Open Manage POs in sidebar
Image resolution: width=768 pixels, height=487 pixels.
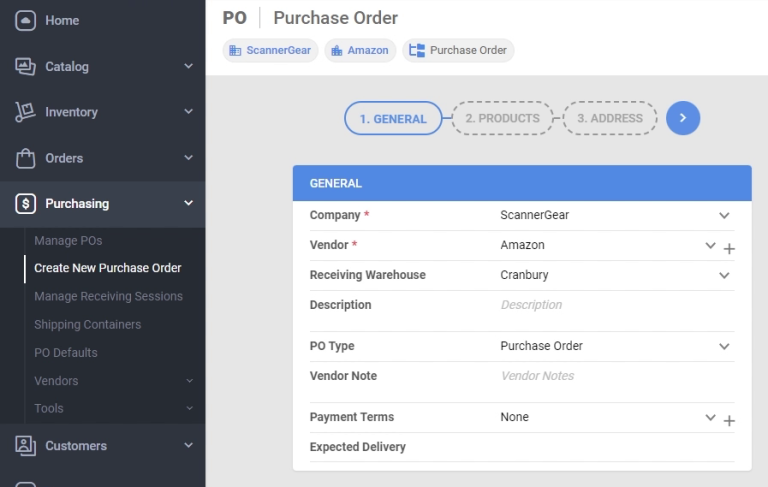pyautogui.click(x=68, y=241)
